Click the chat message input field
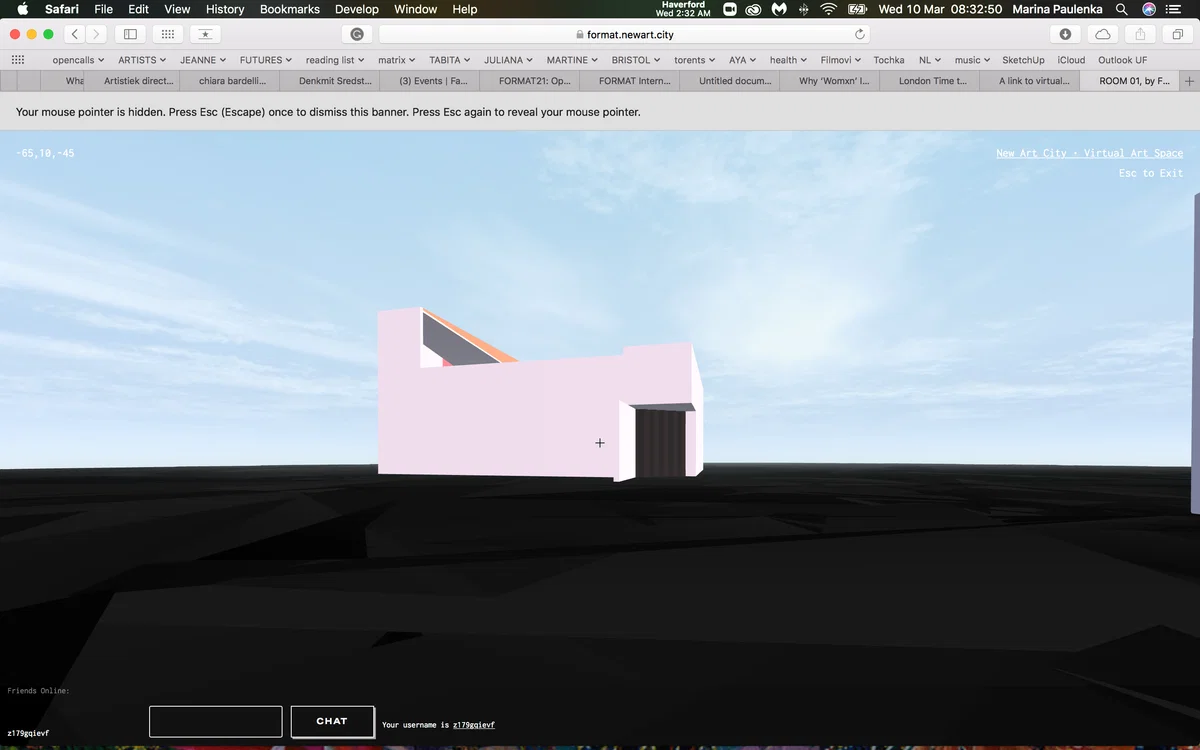 [x=215, y=721]
